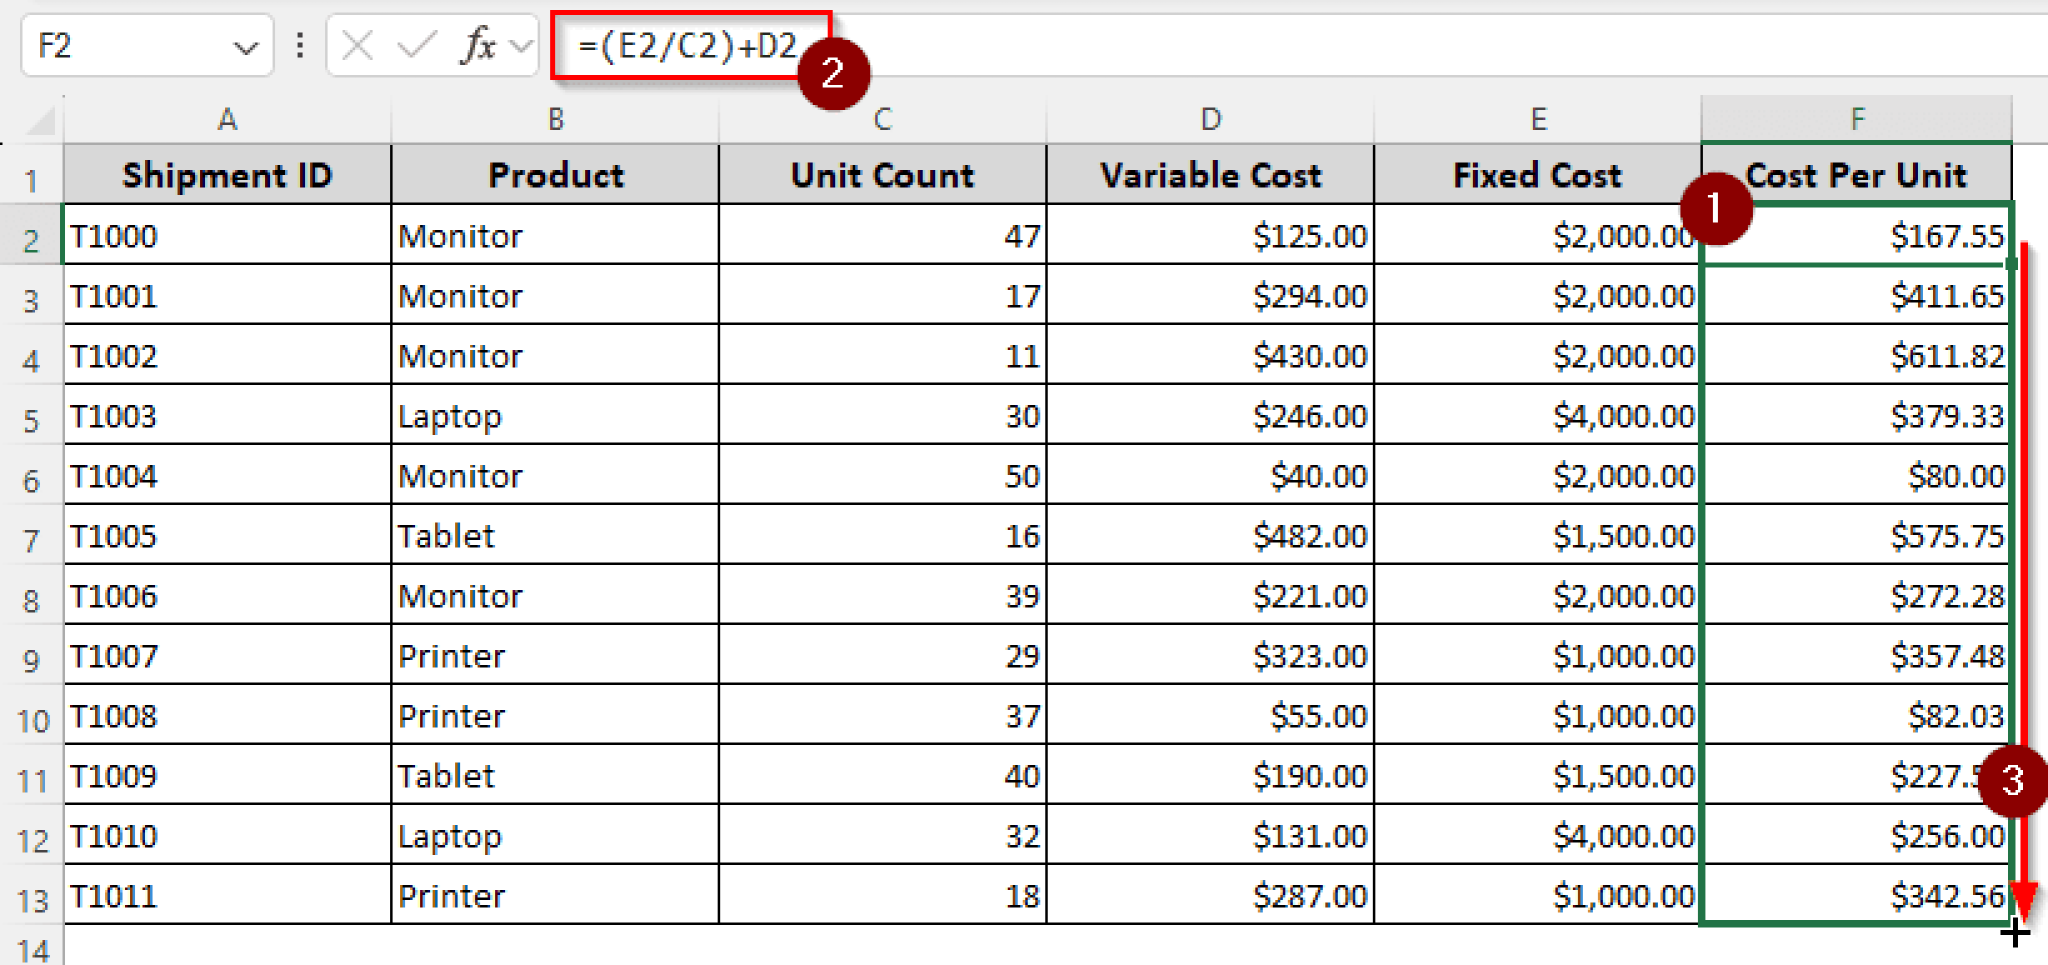Click the Cost Per Unit header cell
The height and width of the screenshot is (965, 2048).
1856,175
